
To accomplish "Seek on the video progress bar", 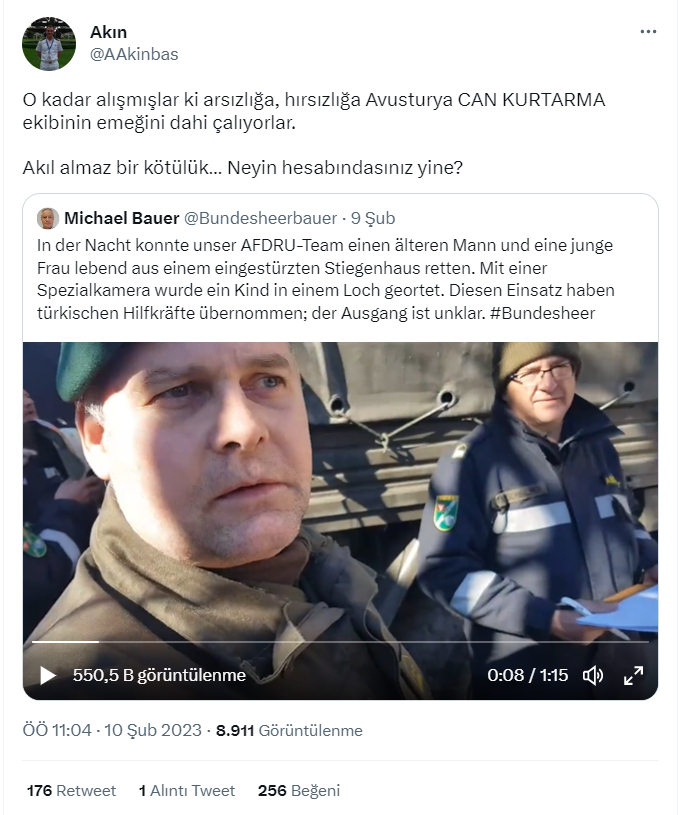I will point(340,642).
